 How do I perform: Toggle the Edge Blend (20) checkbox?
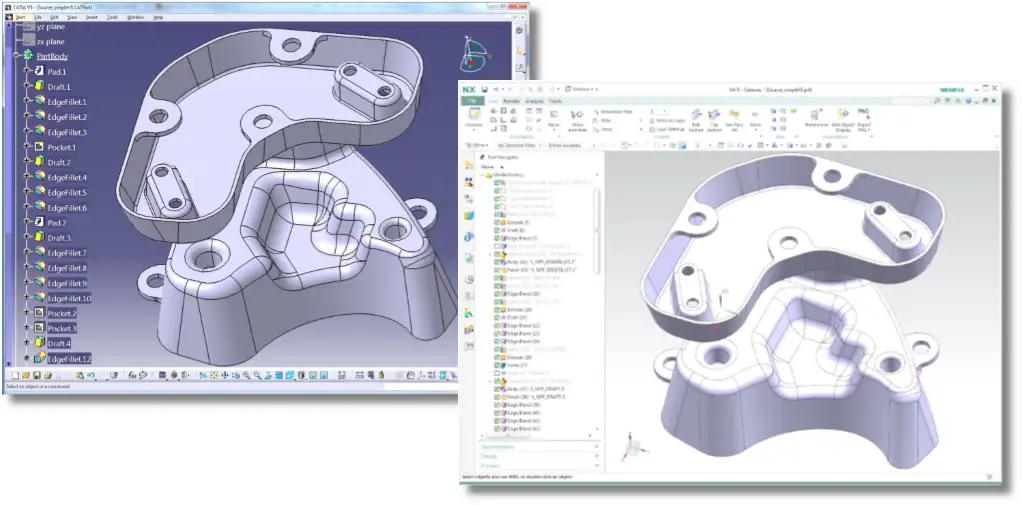point(497,294)
